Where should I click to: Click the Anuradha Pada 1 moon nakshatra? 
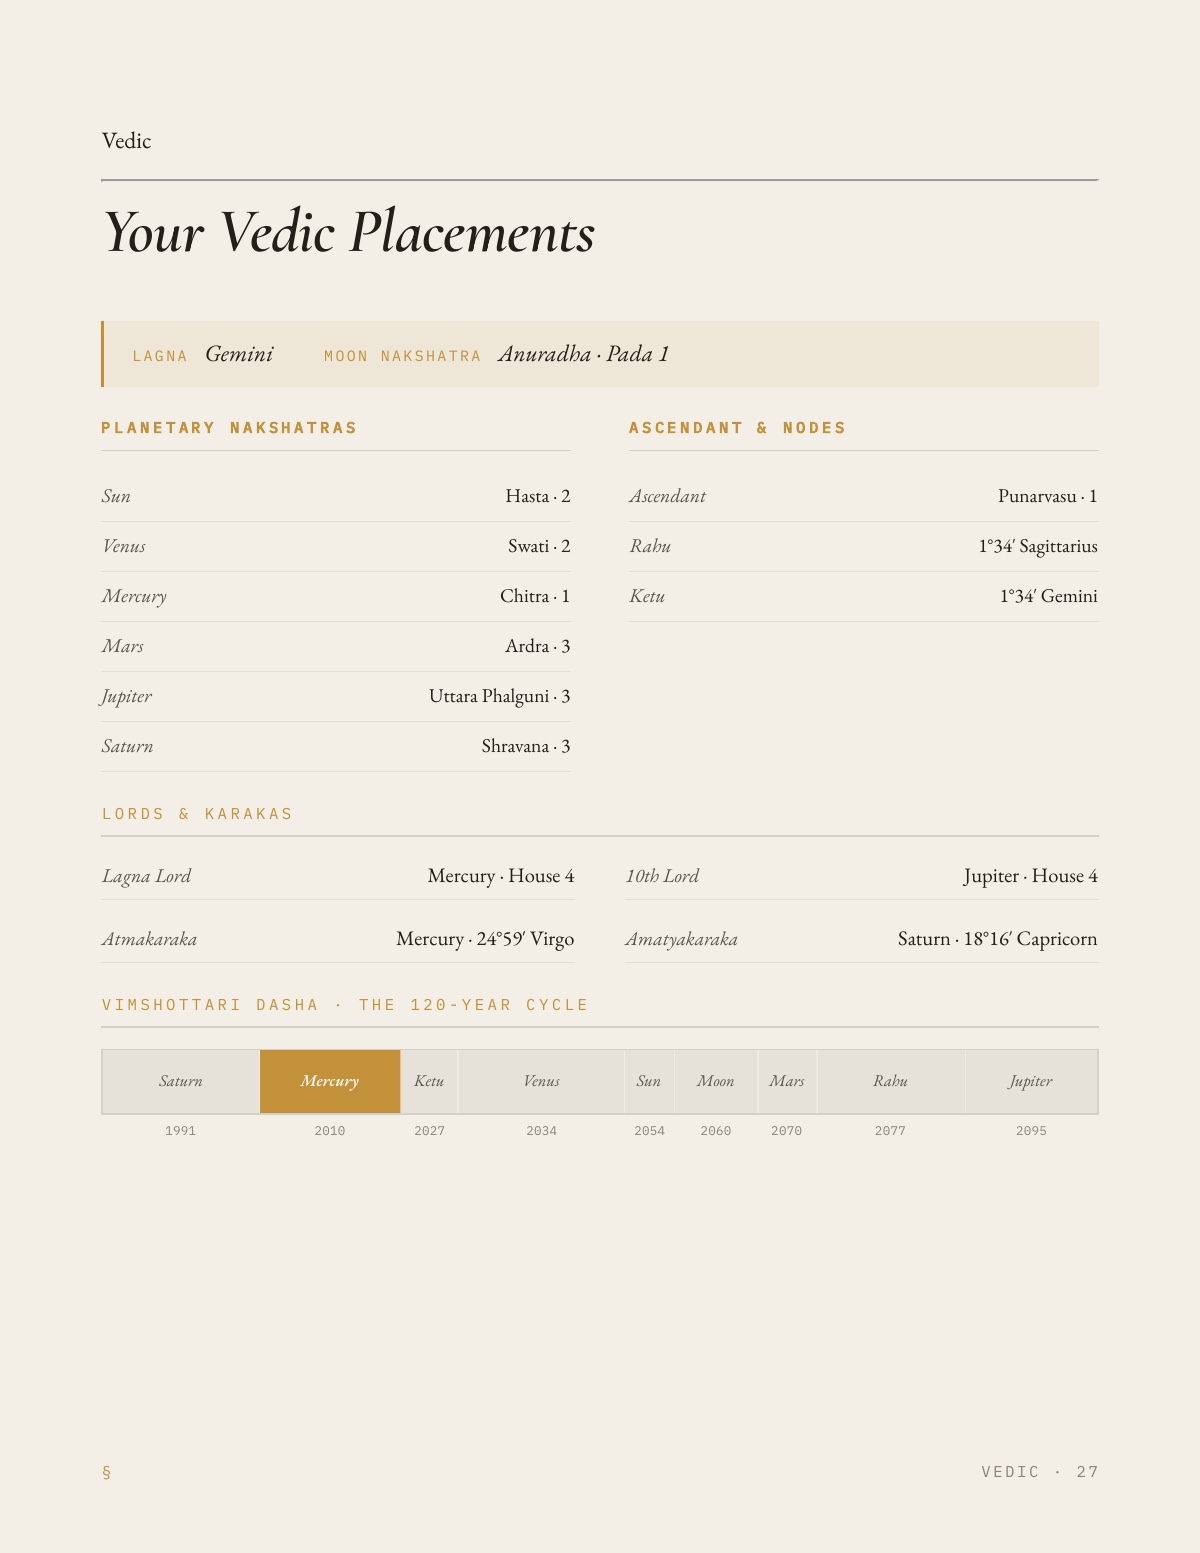[x=584, y=354]
